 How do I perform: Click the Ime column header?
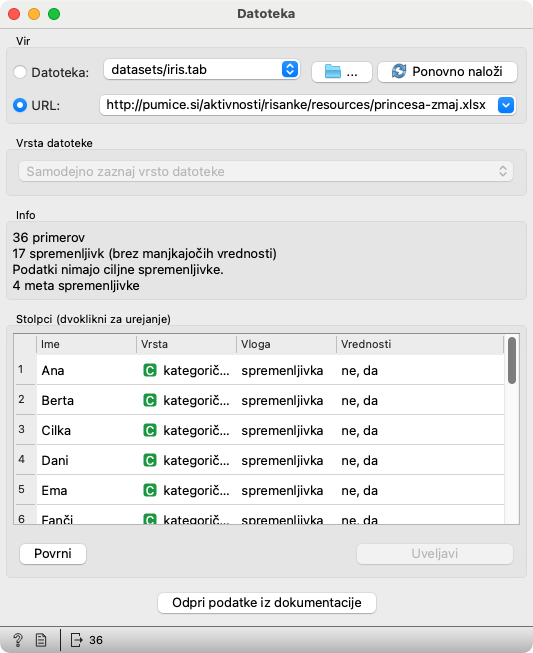[87, 344]
